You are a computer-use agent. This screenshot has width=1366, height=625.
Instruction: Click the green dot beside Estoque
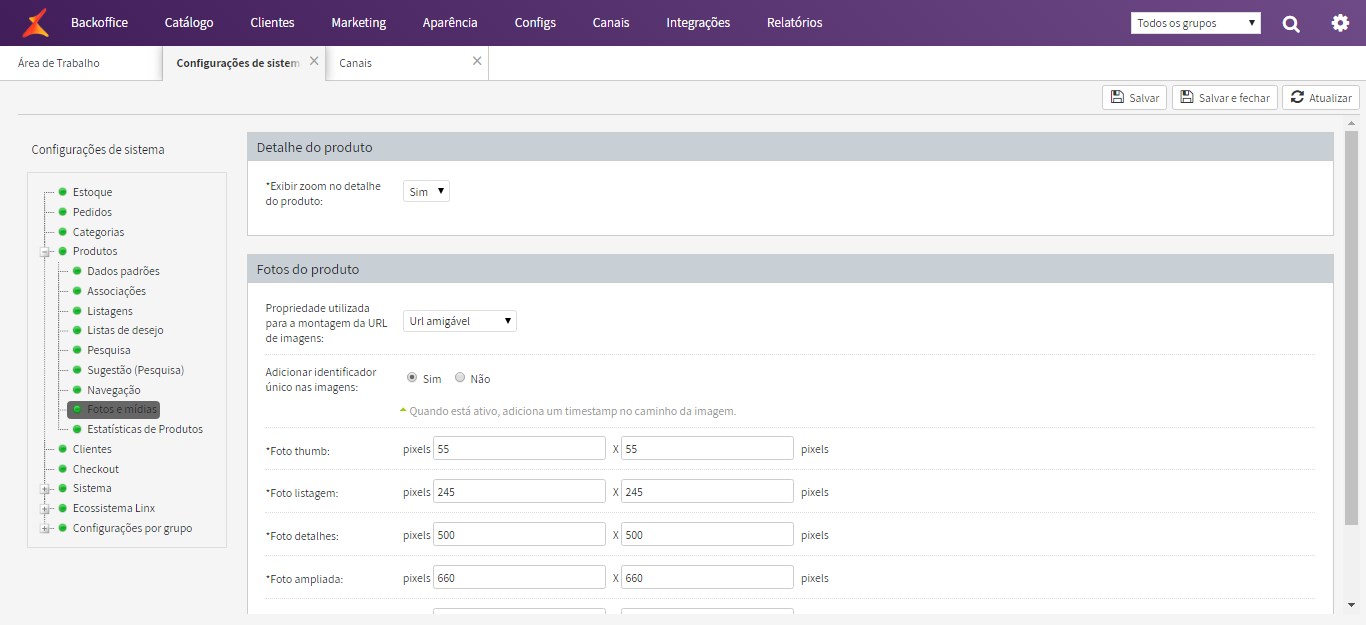point(63,191)
